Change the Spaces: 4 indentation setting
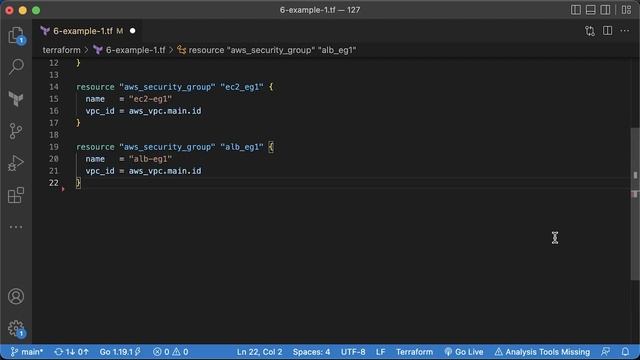The height and width of the screenshot is (360, 640). pos(311,352)
